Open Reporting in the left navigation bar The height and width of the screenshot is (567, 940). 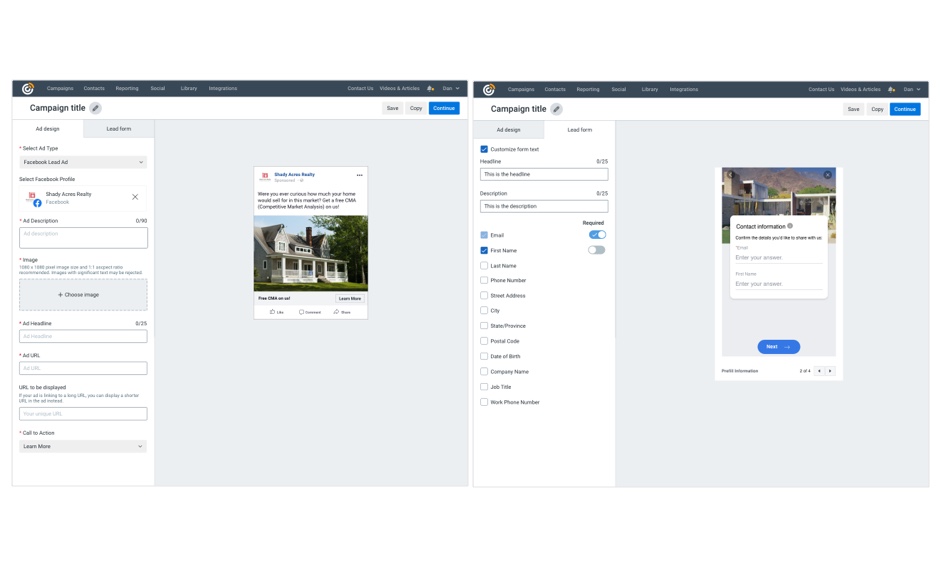(x=126, y=88)
